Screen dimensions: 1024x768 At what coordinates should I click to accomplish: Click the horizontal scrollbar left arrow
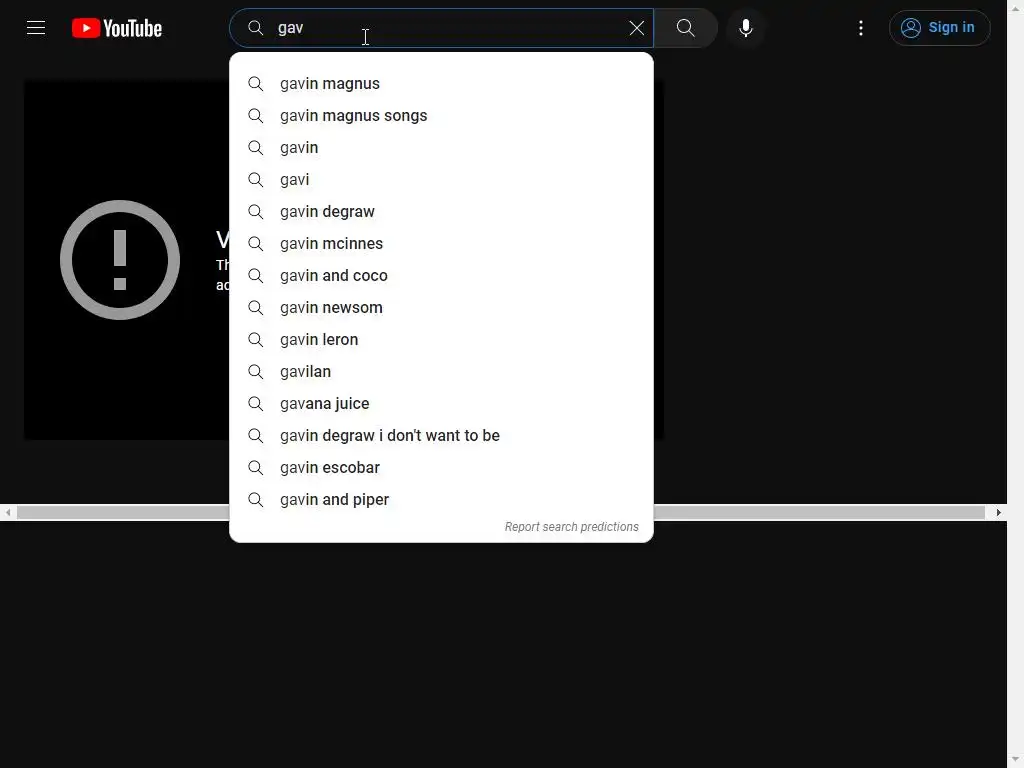click(x=8, y=513)
